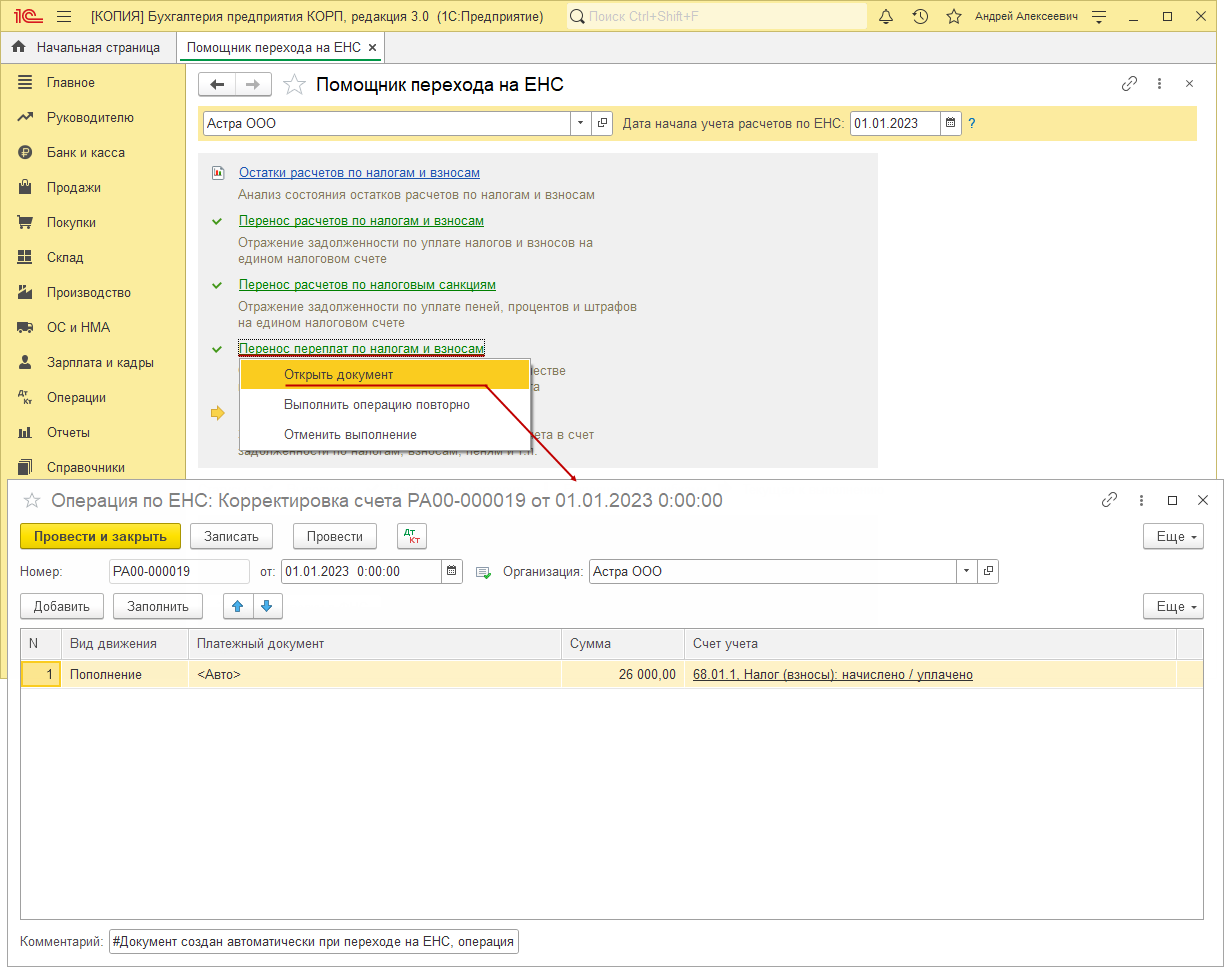The height and width of the screenshot is (969, 1225).
Task: Choose Выполнить операцию повторно
Action: pyautogui.click(x=385, y=405)
